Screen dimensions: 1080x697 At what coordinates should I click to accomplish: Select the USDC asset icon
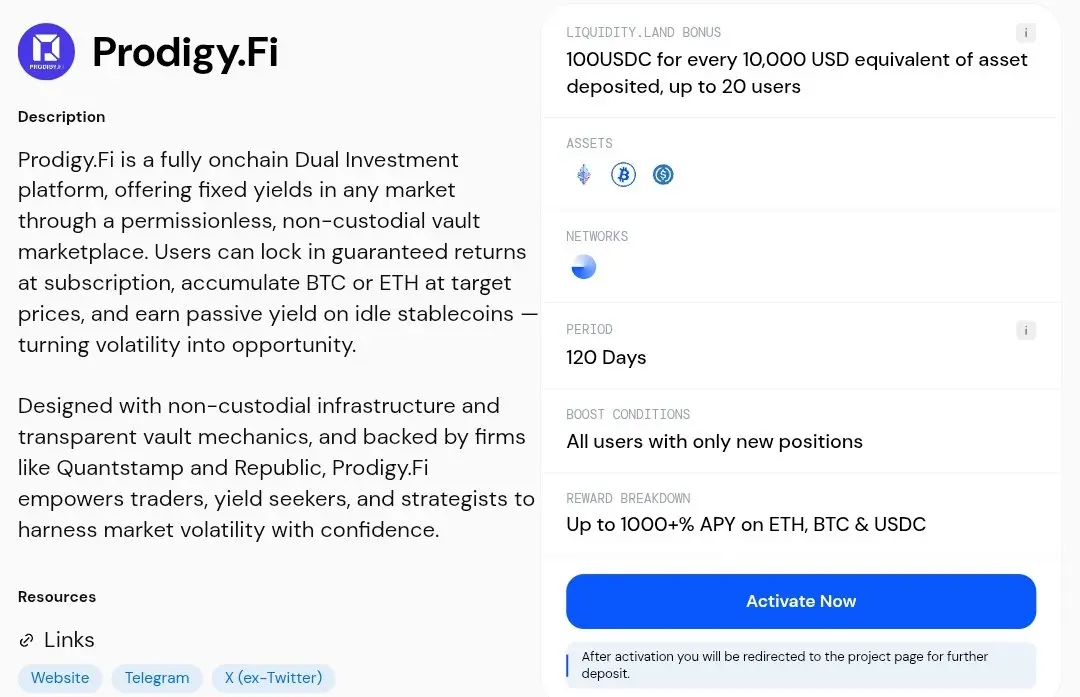click(x=663, y=175)
